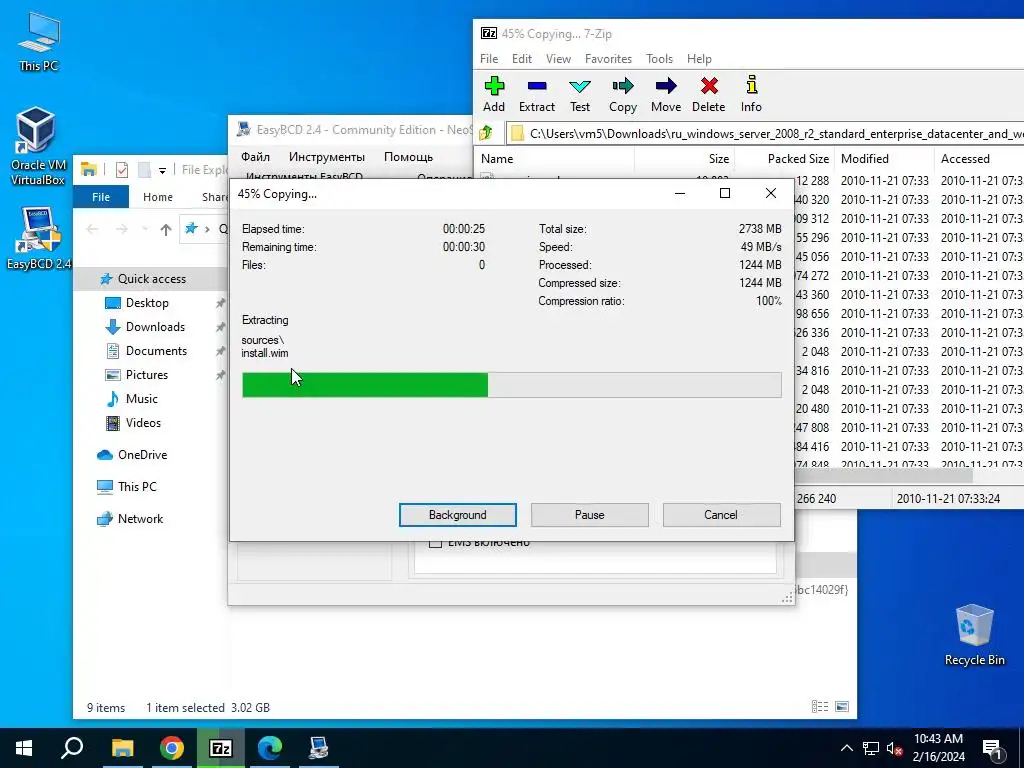
Task: Select Videos in navigation pane
Action: coord(143,423)
